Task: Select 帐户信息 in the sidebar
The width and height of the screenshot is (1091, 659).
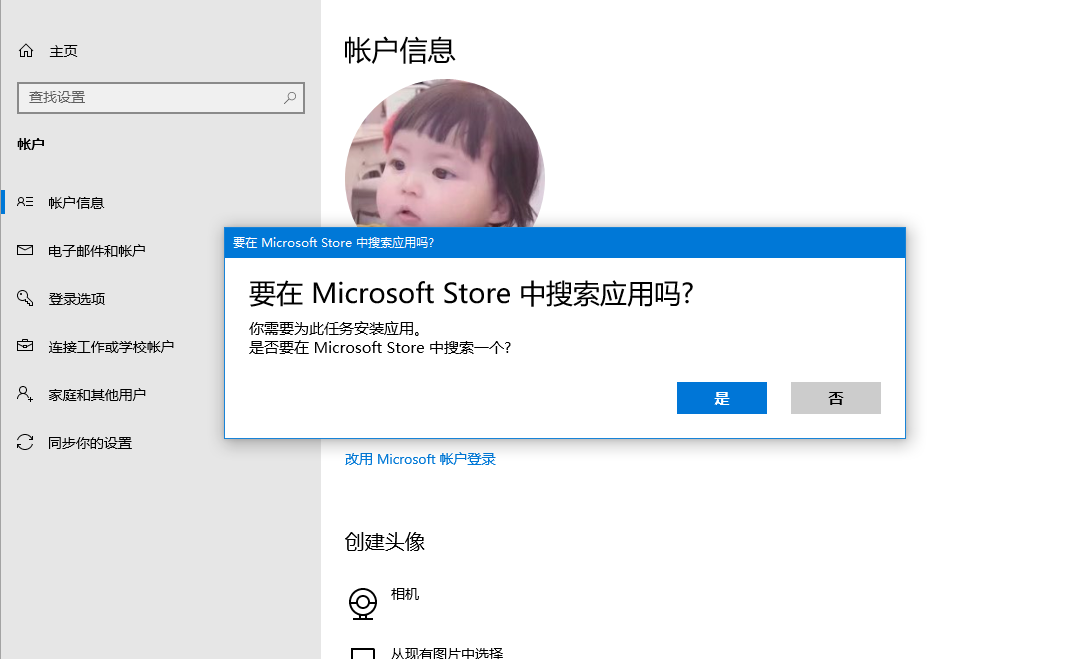Action: point(76,203)
